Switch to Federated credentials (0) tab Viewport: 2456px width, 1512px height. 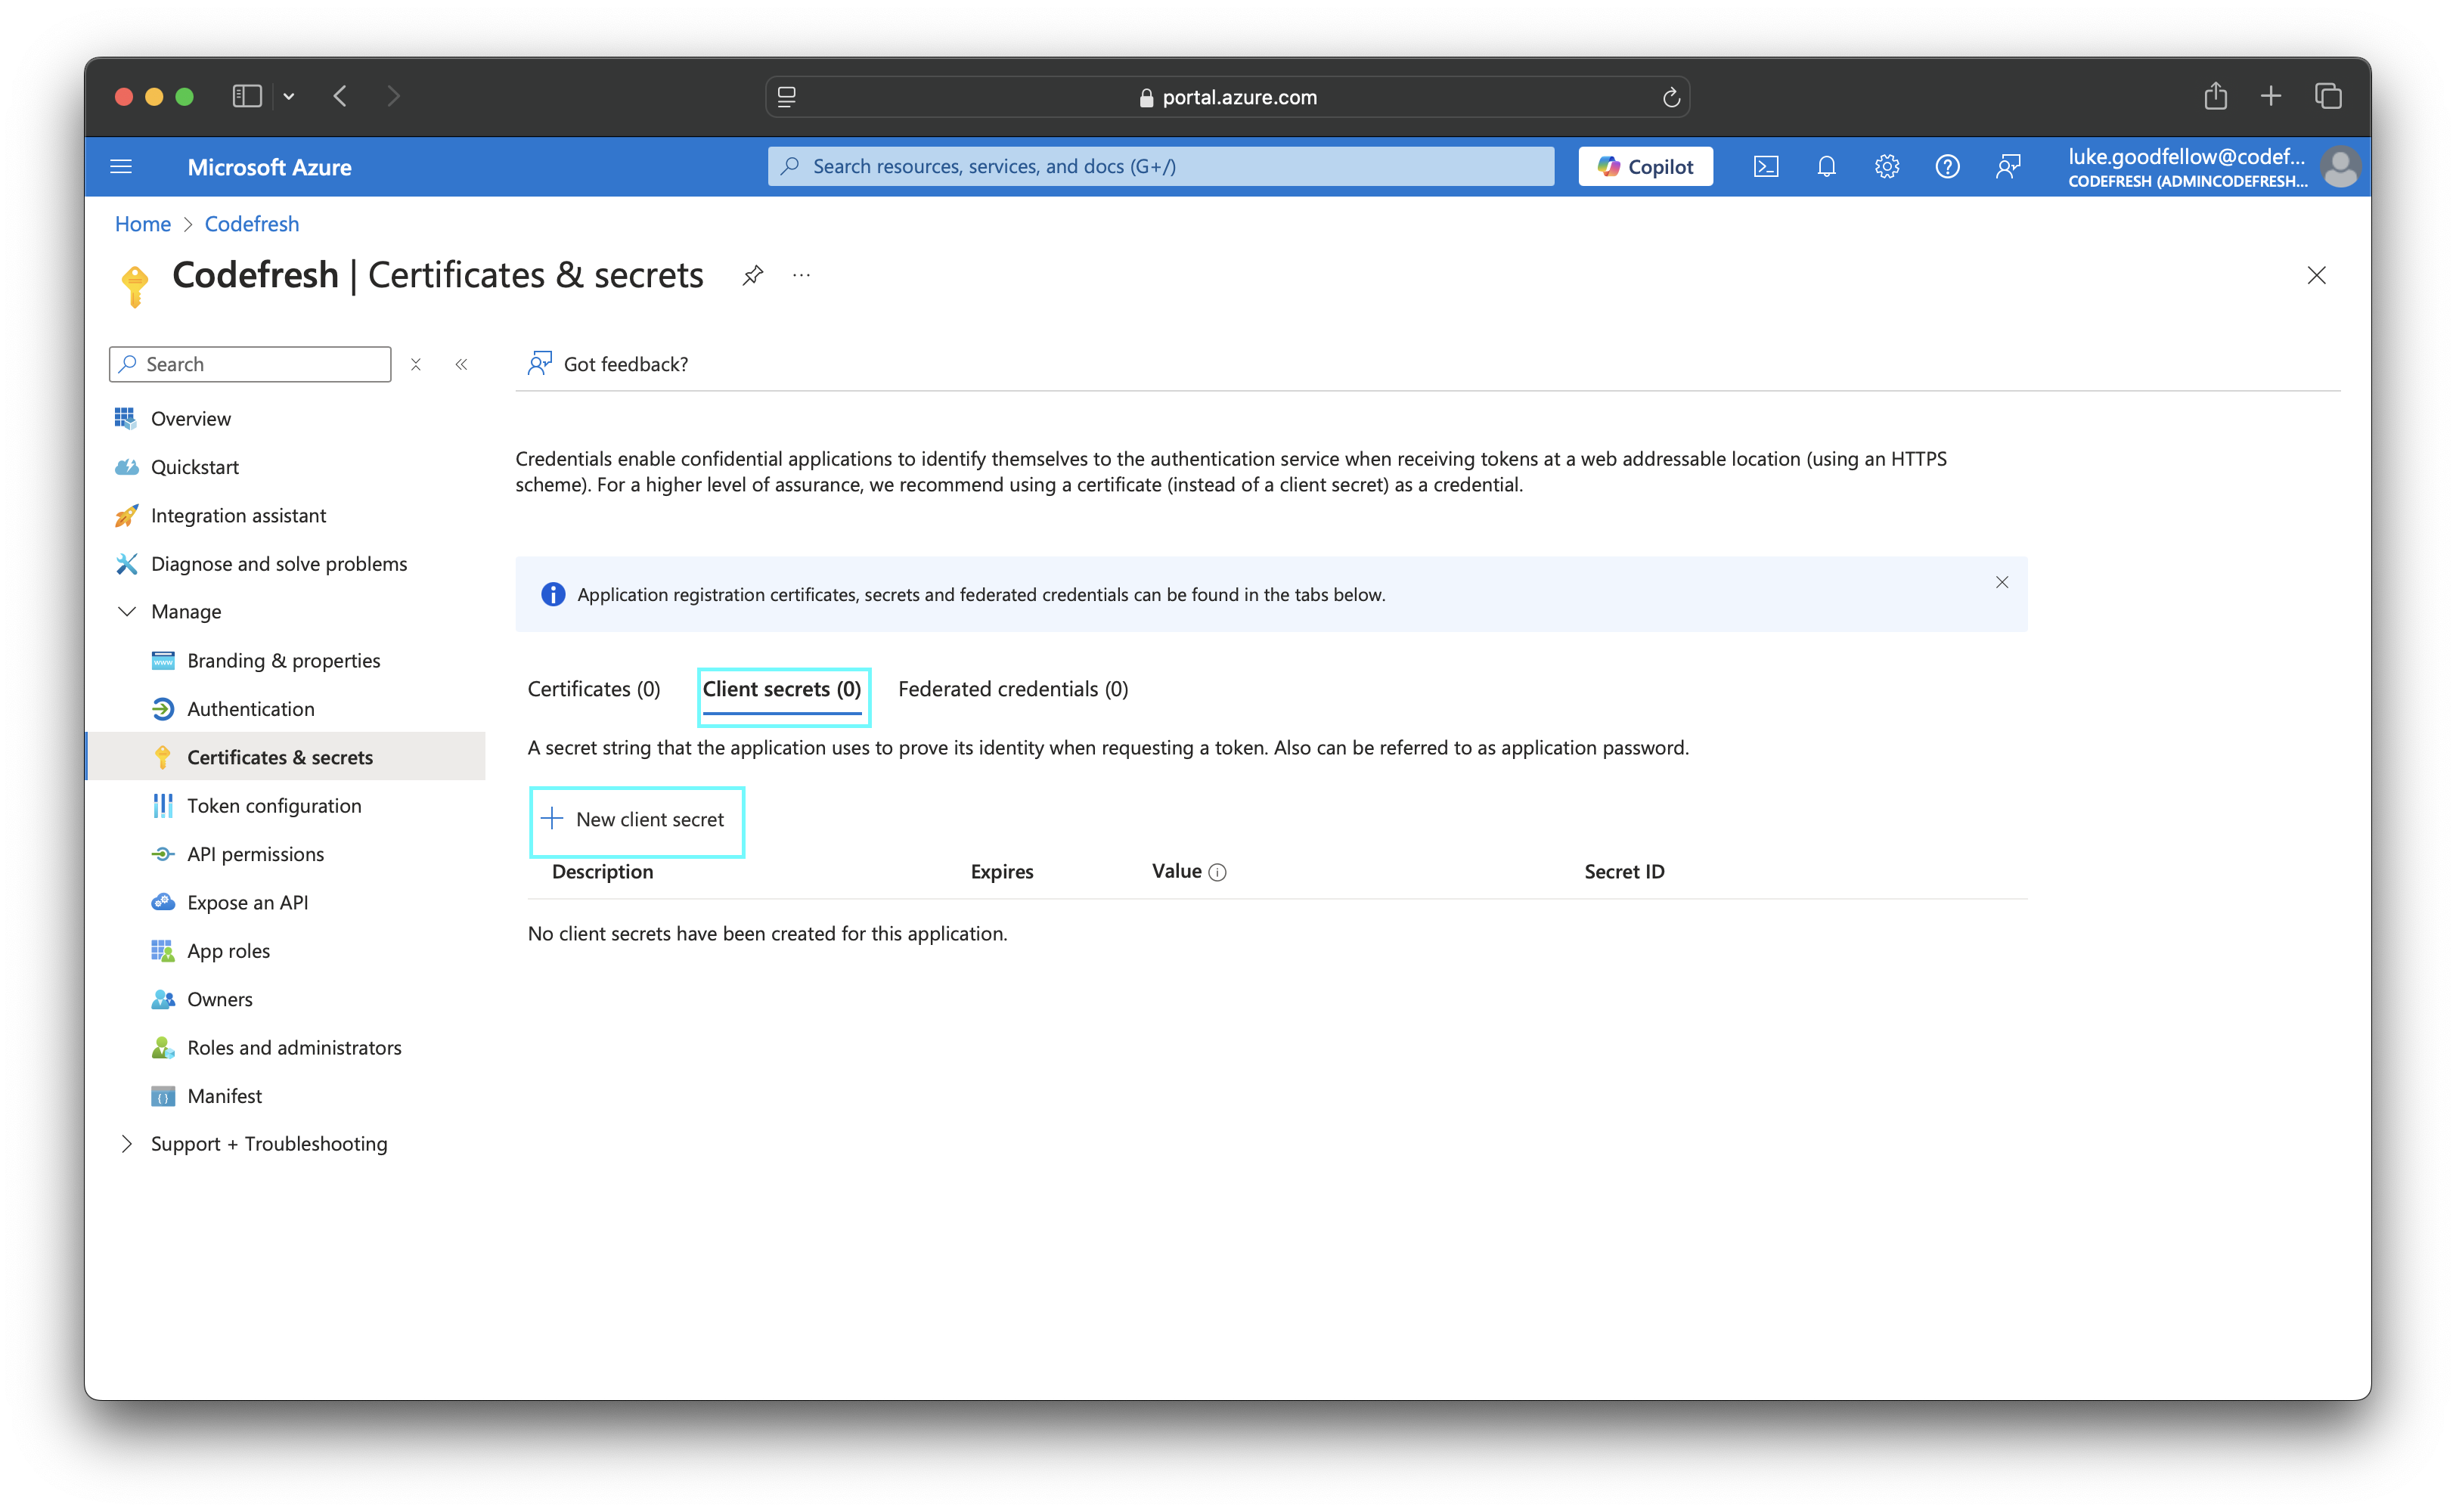coord(1012,689)
